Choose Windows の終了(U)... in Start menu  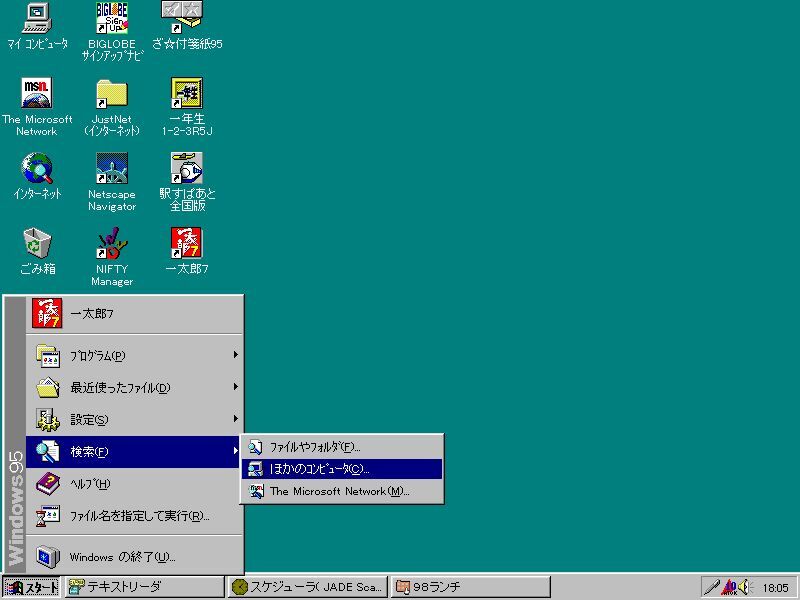click(x=134, y=557)
